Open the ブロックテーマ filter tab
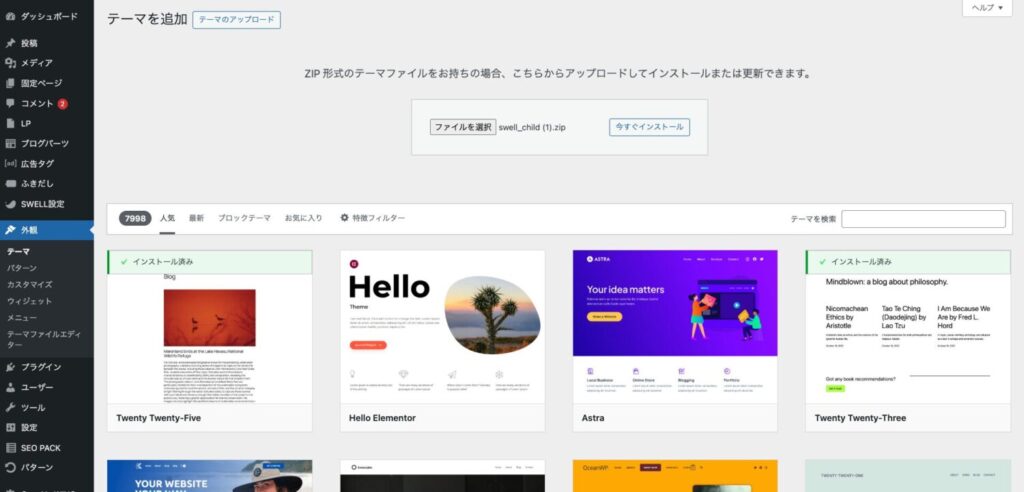The height and width of the screenshot is (492, 1024). click(x=244, y=218)
